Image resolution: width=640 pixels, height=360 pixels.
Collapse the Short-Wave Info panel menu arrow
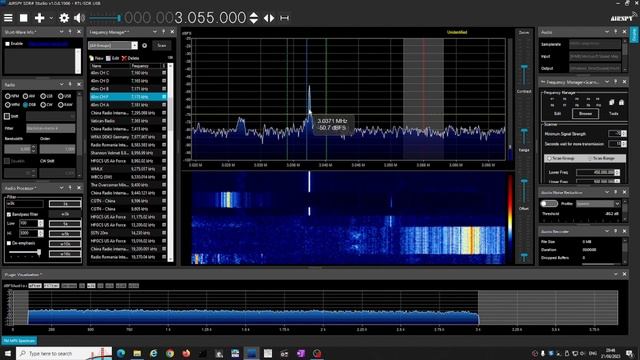click(61, 32)
